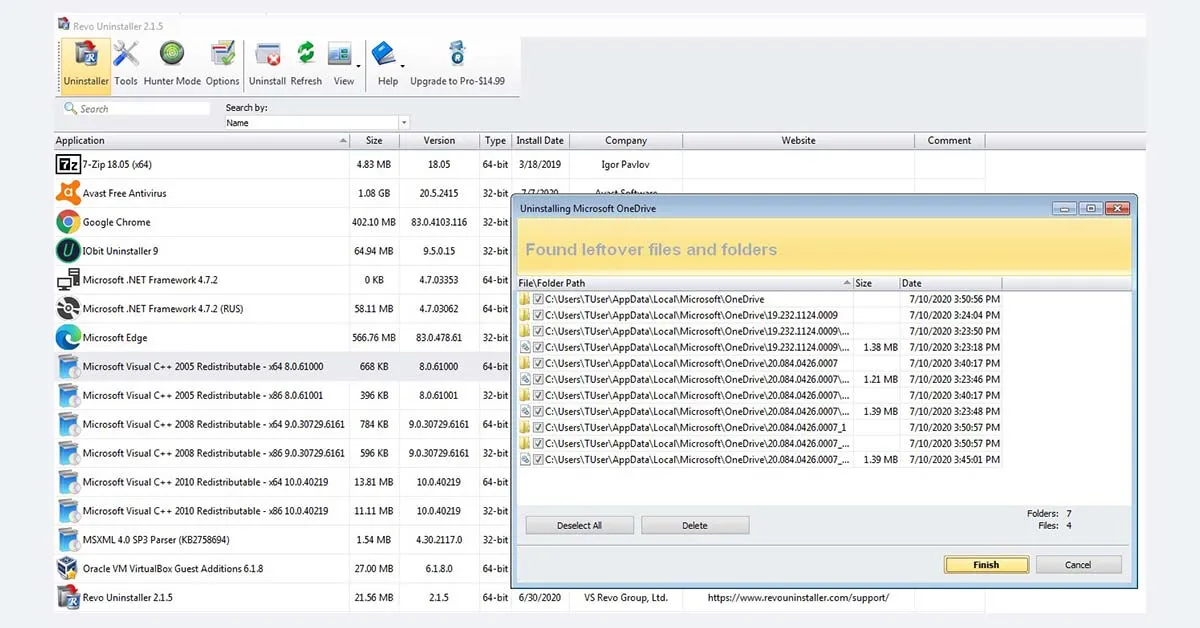Activate Hunter Mode
Screen dimensions: 1200x628
coord(172,65)
